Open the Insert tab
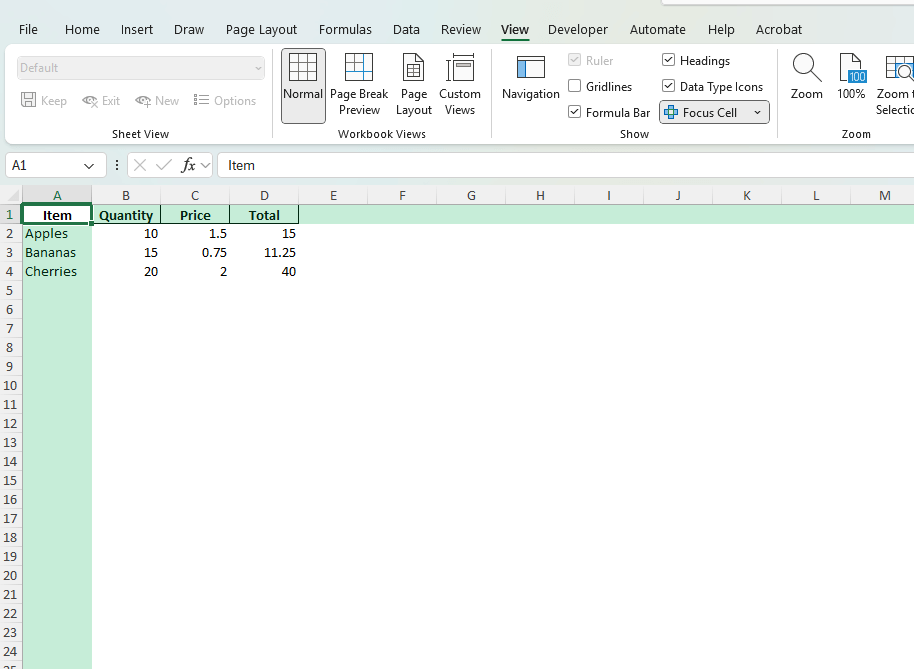This screenshot has height=669, width=914. 136,30
